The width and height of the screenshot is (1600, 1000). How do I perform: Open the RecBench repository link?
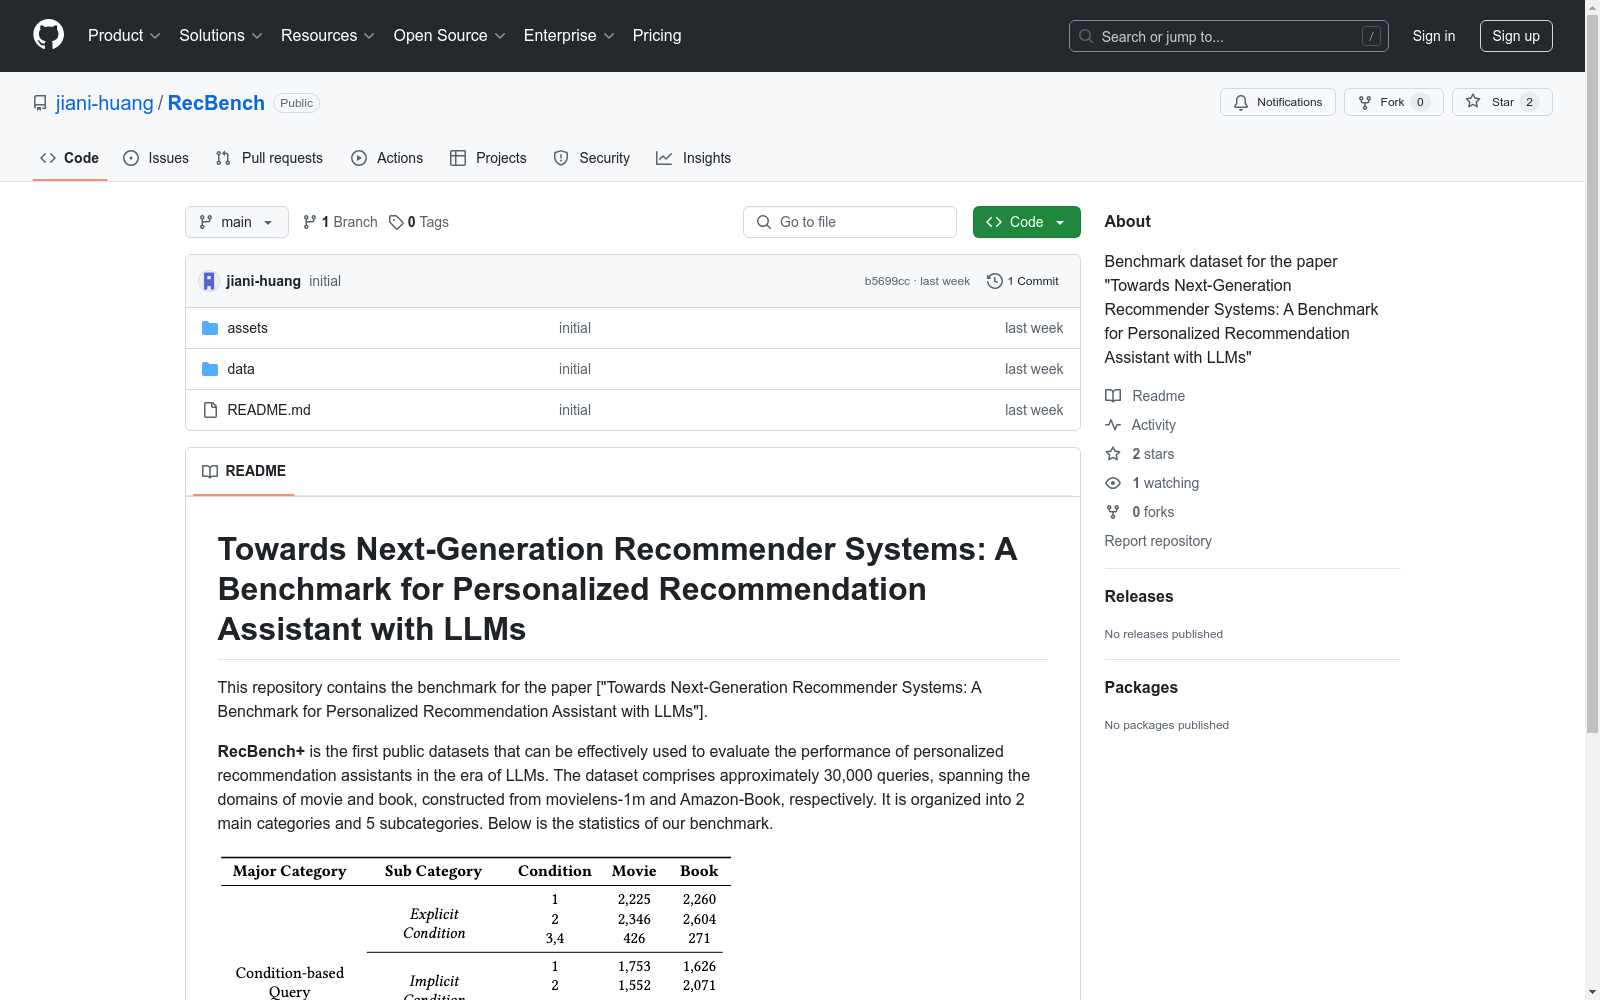pos(216,103)
